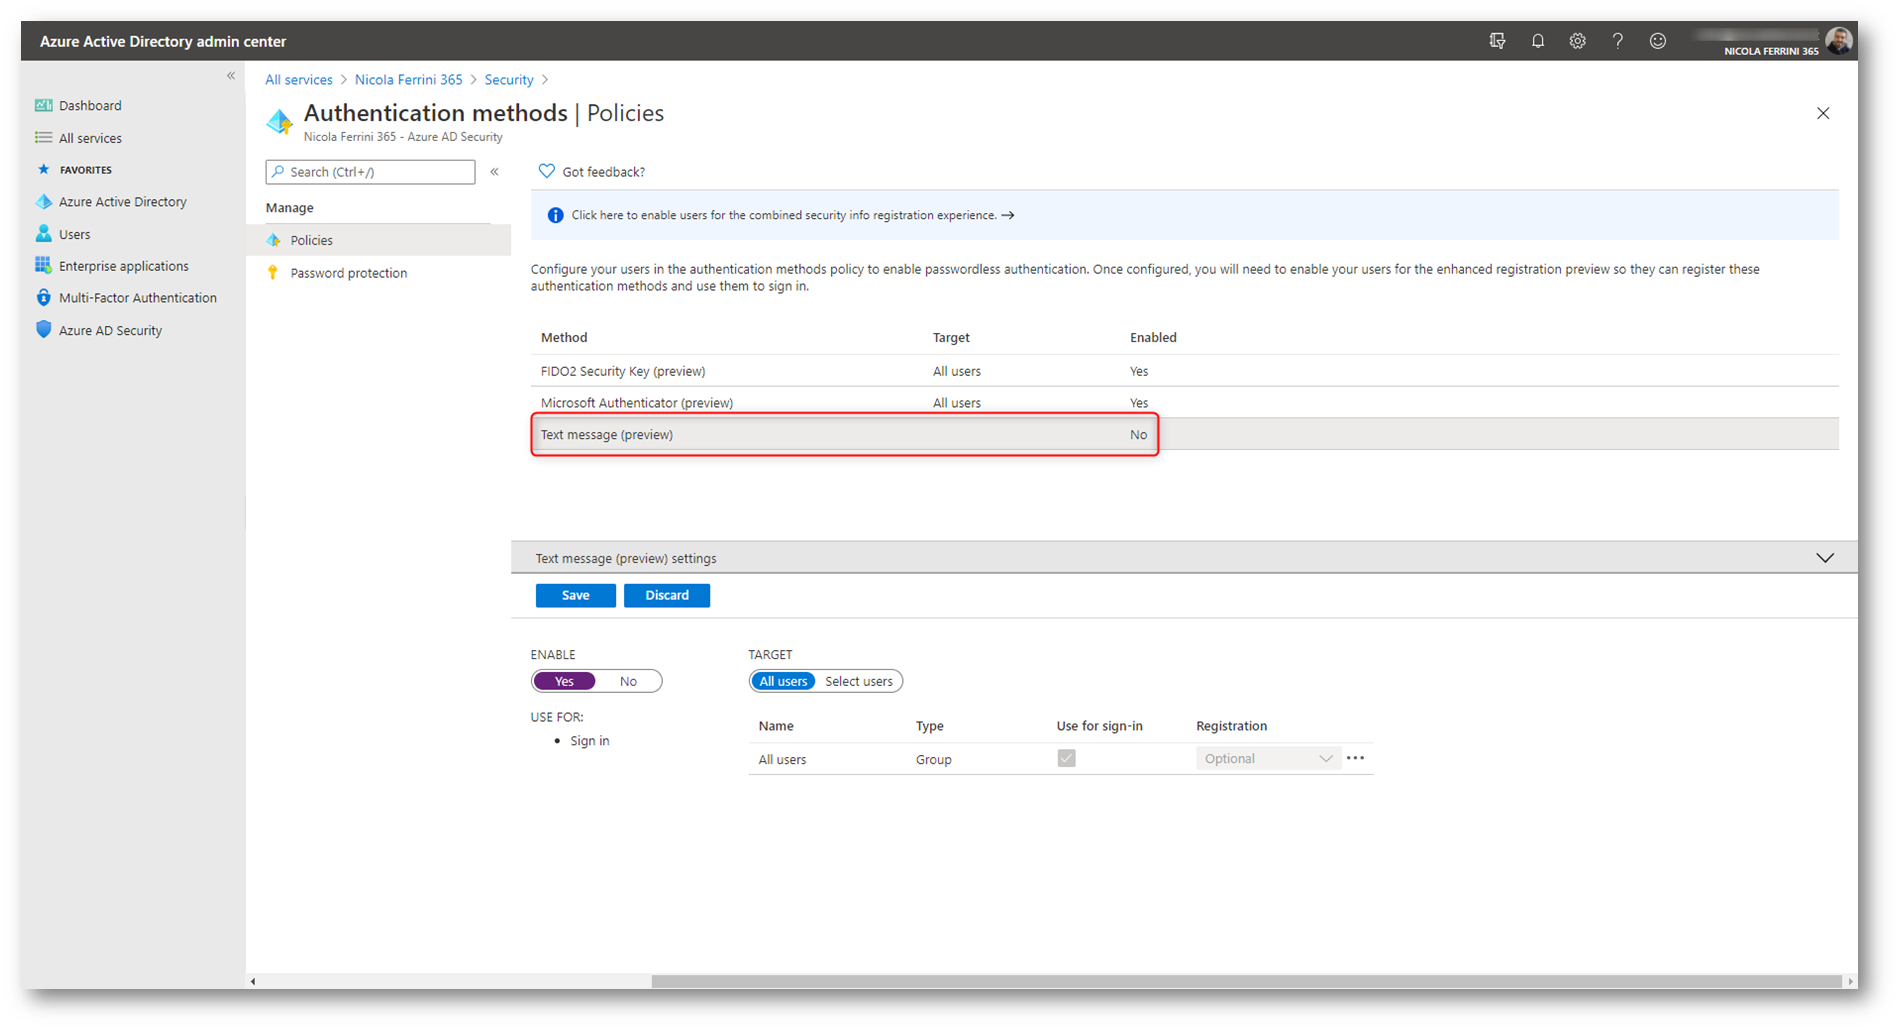Set Enable toggle to No
The width and height of the screenshot is (1900, 1031).
(628, 681)
